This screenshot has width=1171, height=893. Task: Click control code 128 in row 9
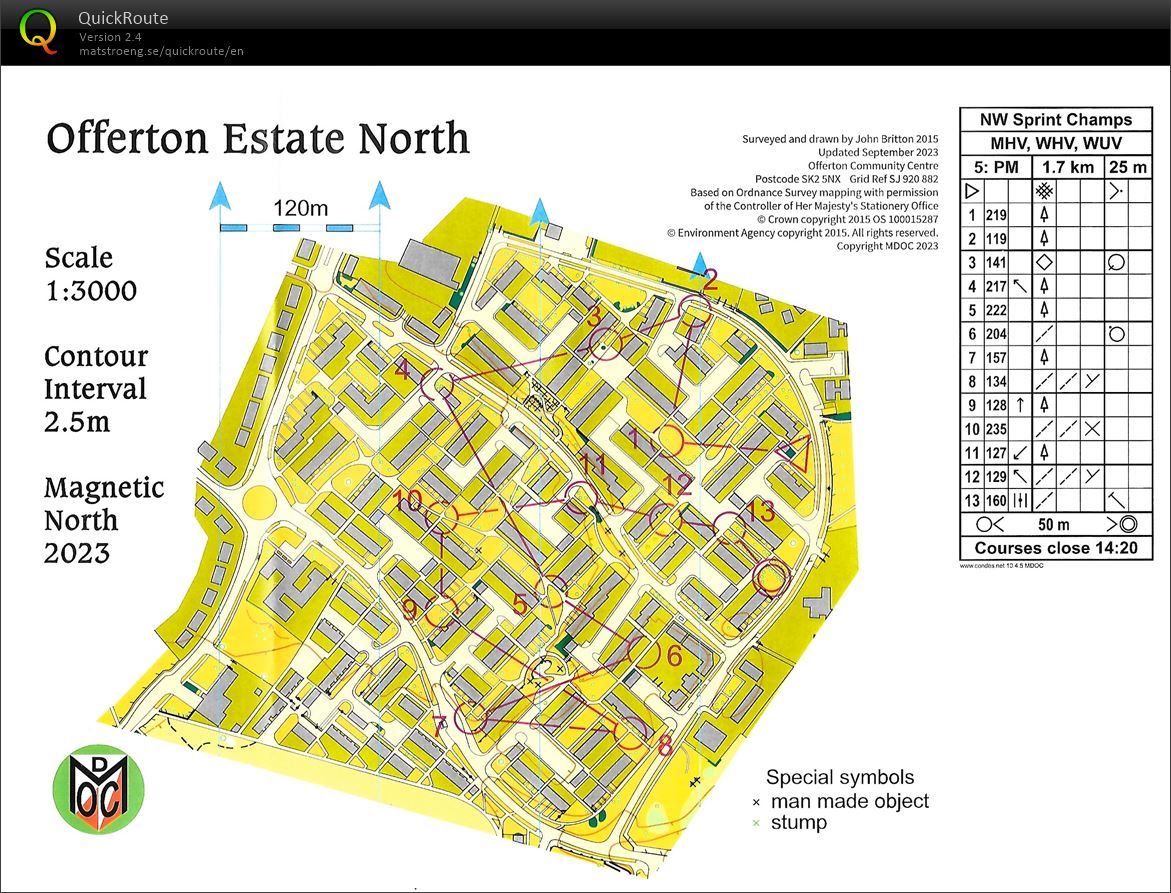[x=996, y=405]
